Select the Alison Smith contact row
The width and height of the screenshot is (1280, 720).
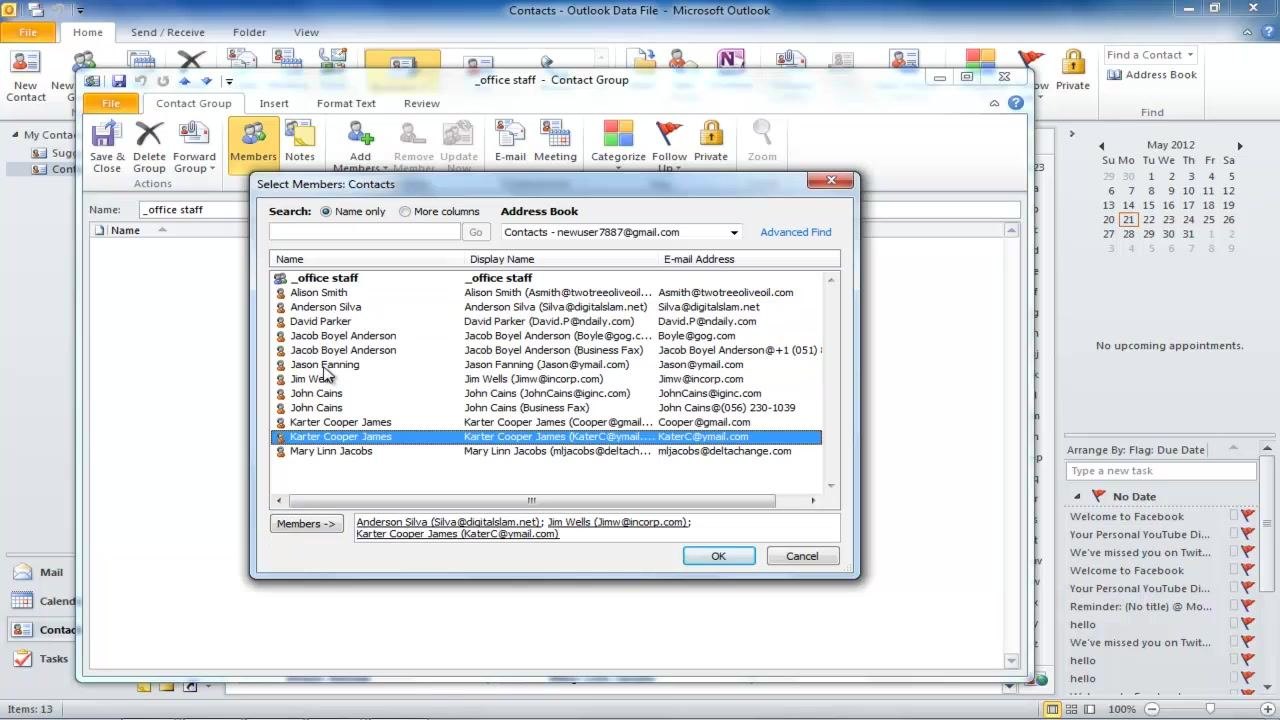[x=546, y=293]
